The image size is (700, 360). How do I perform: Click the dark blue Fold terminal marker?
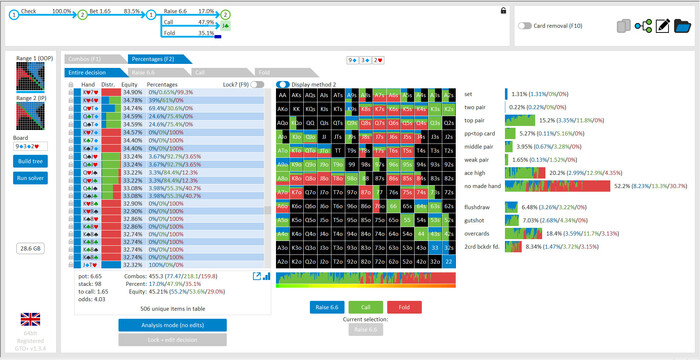click(218, 37)
